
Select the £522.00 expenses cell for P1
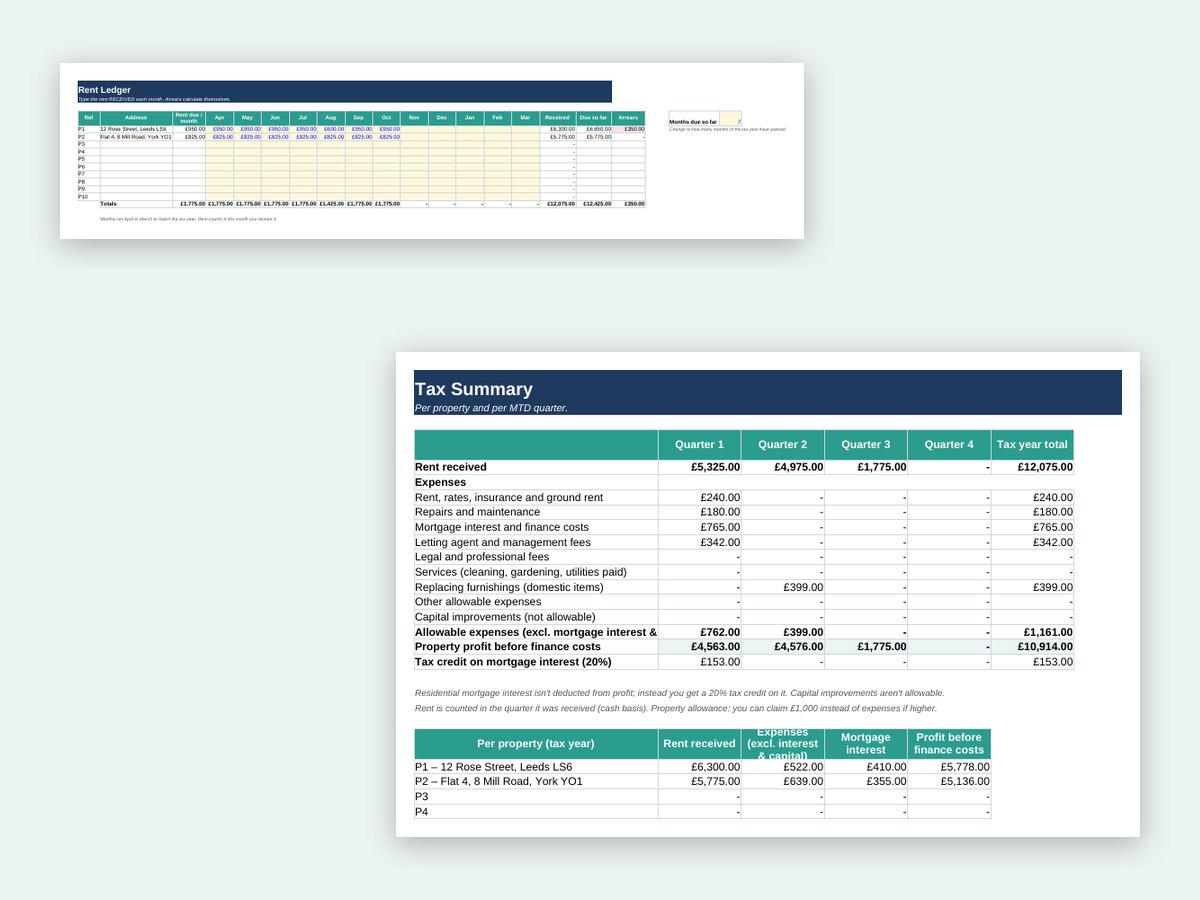point(783,767)
